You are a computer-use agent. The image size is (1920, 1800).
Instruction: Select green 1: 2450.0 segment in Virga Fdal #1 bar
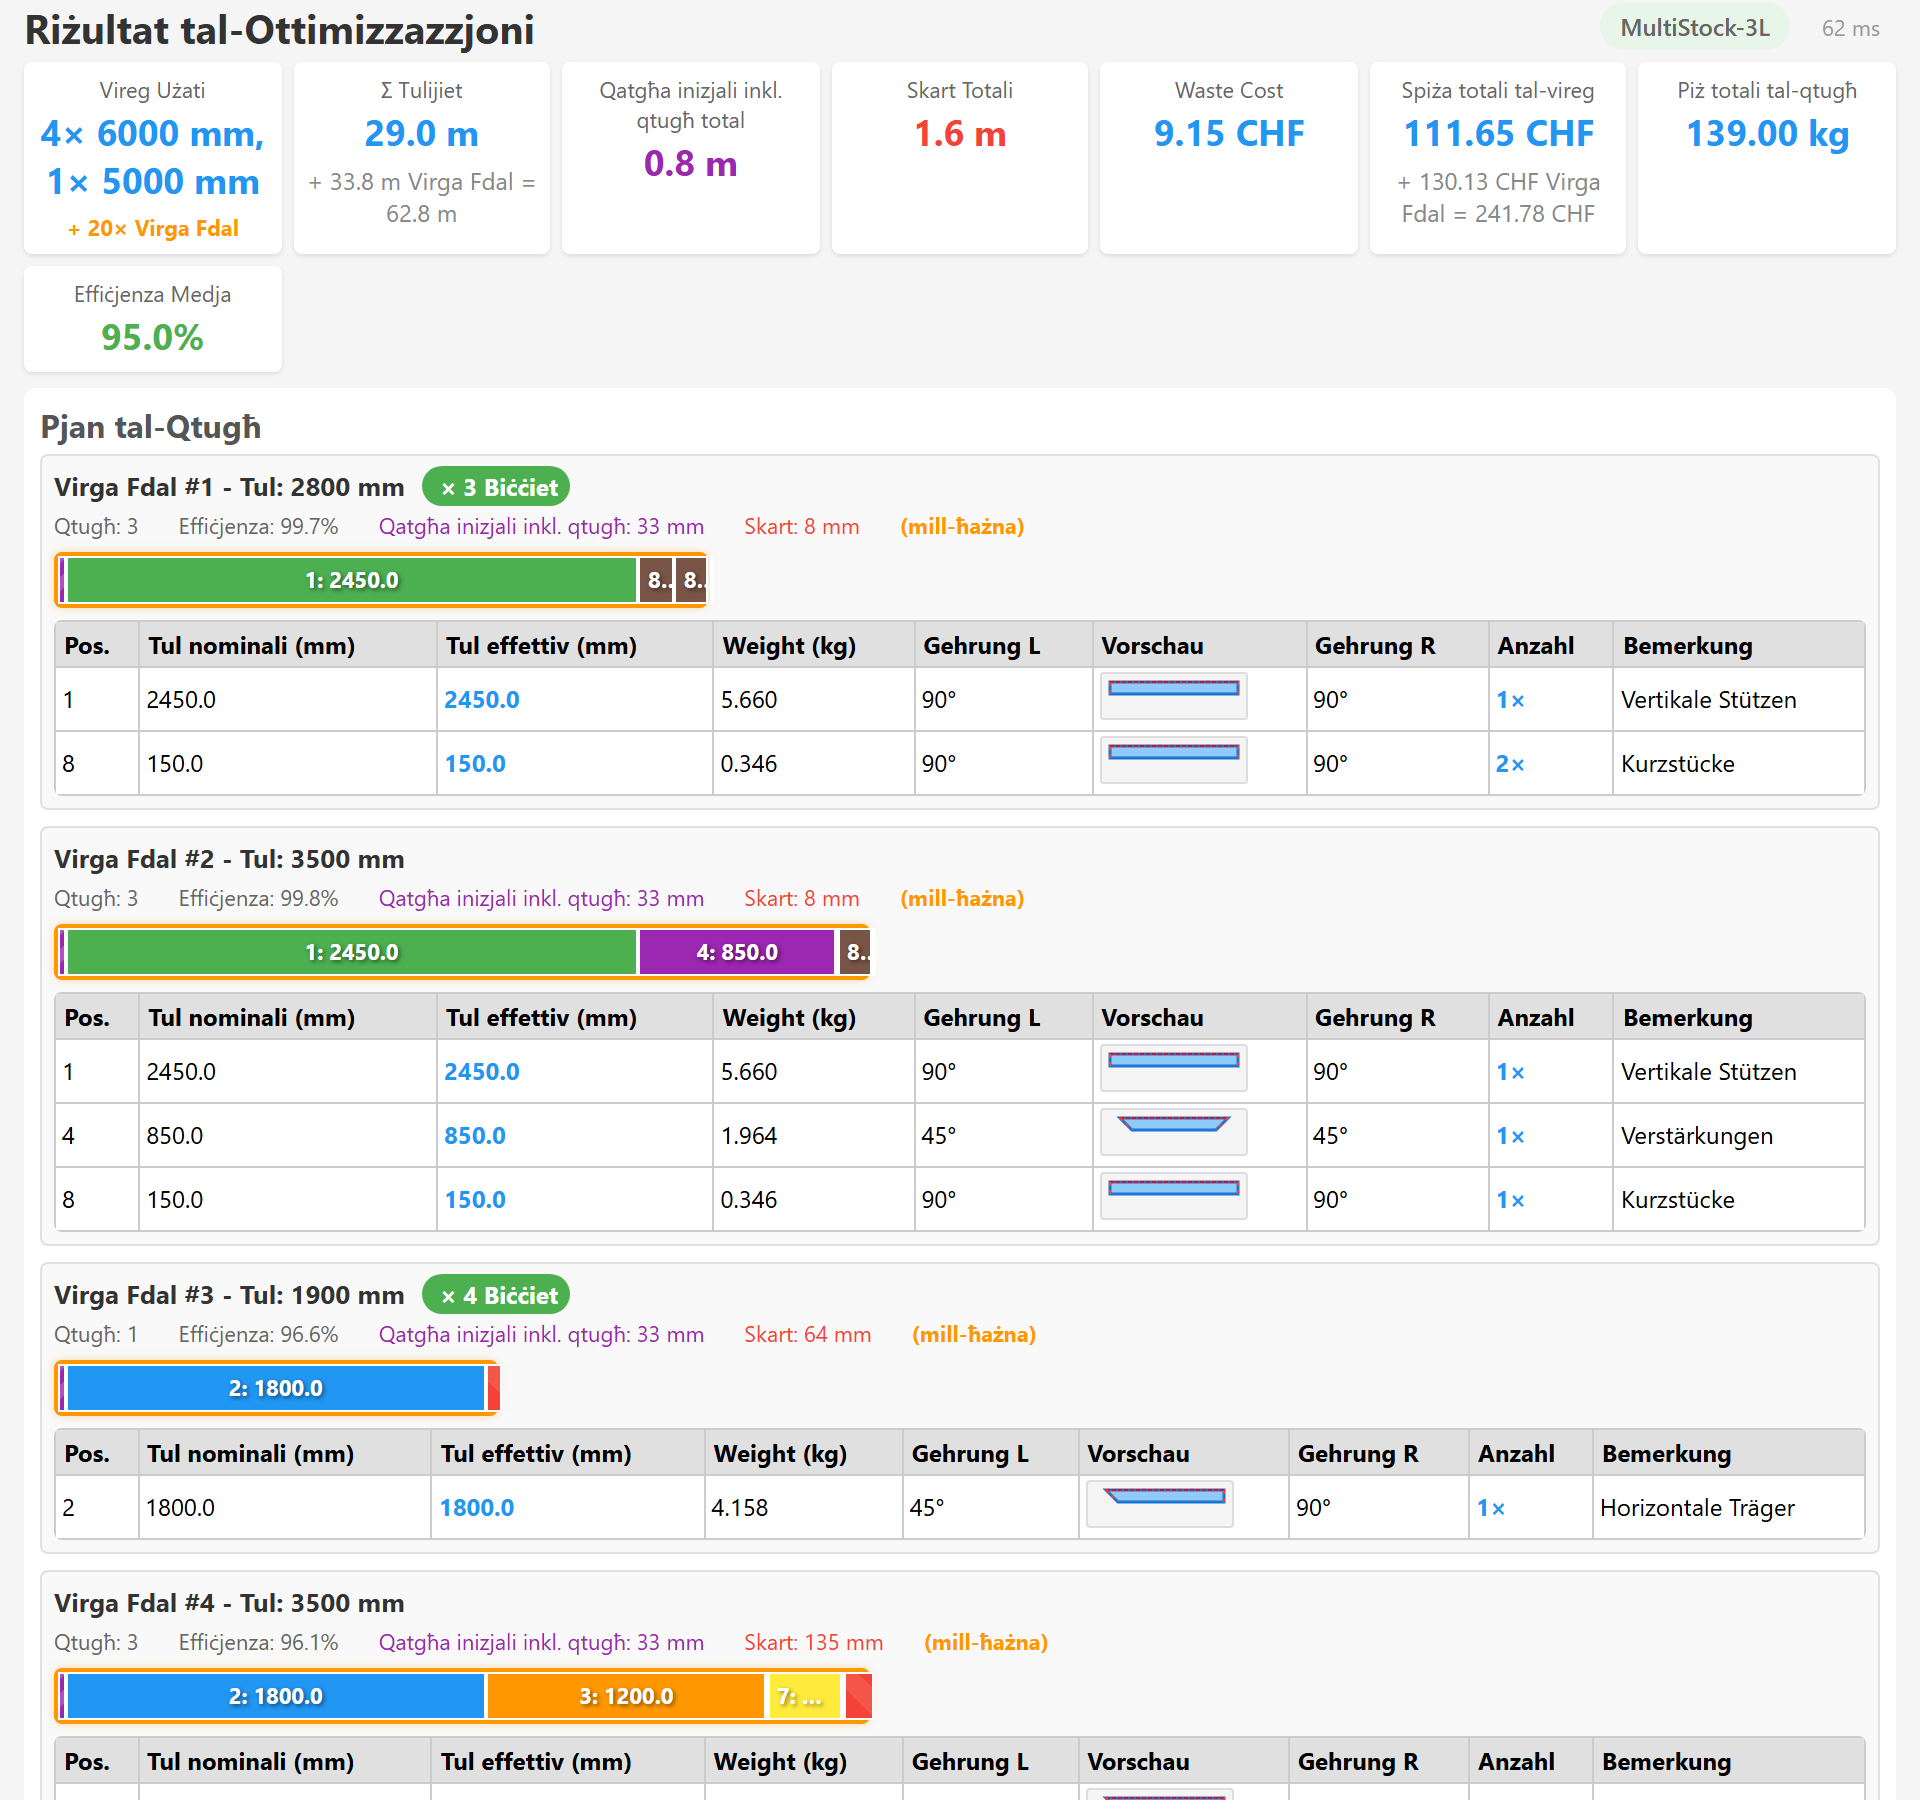tap(351, 580)
